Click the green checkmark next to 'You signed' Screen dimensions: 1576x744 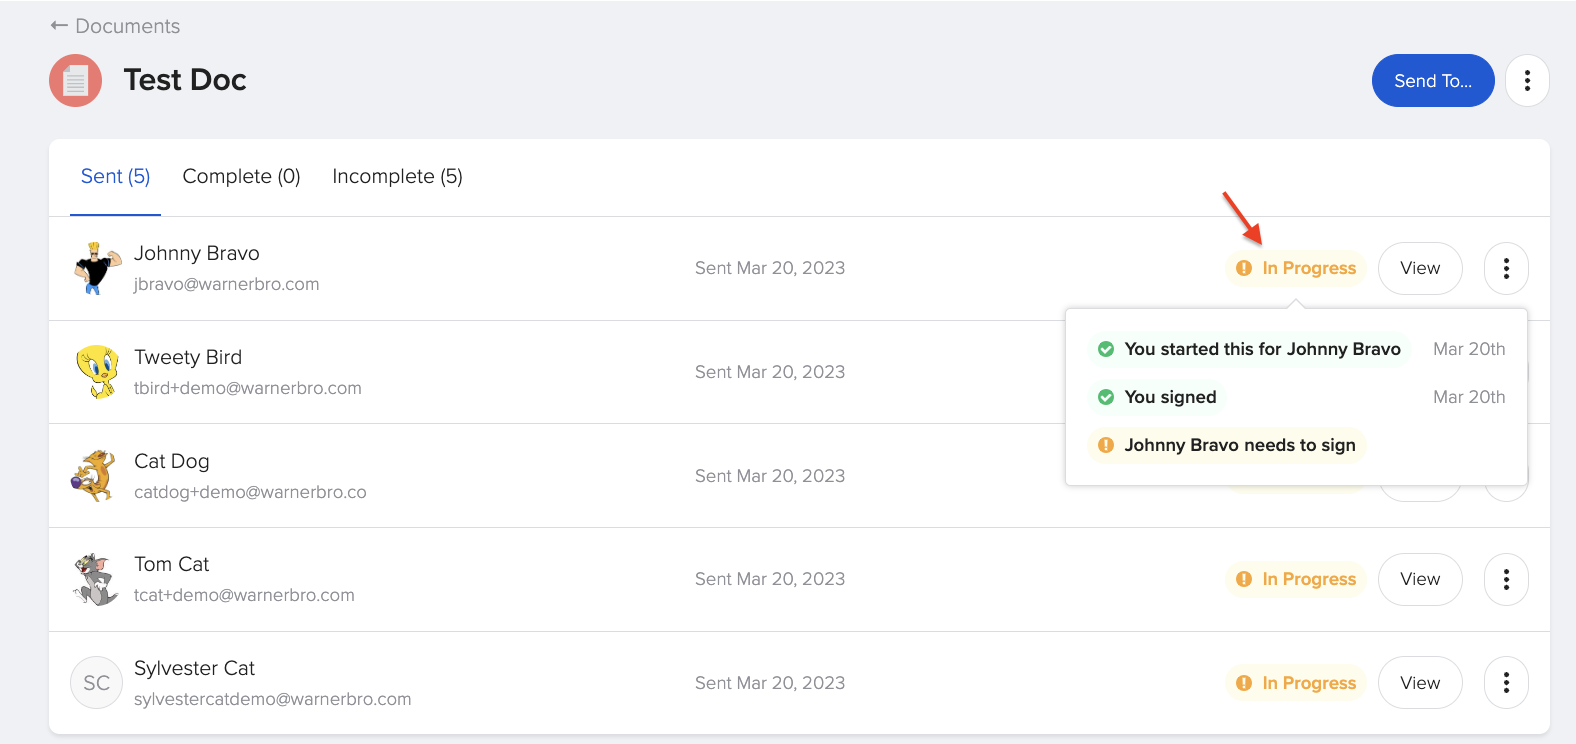1106,397
